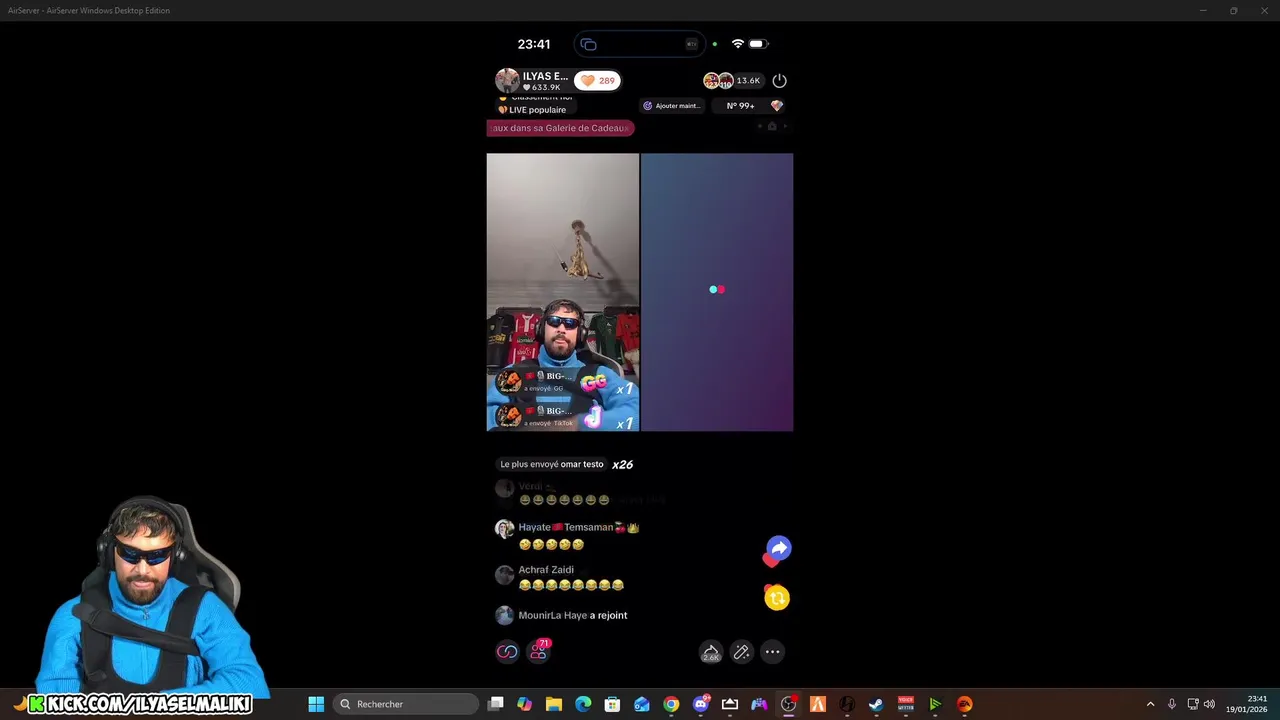
Task: Tap the 'Ajouter maint...' goal button
Action: pos(671,105)
